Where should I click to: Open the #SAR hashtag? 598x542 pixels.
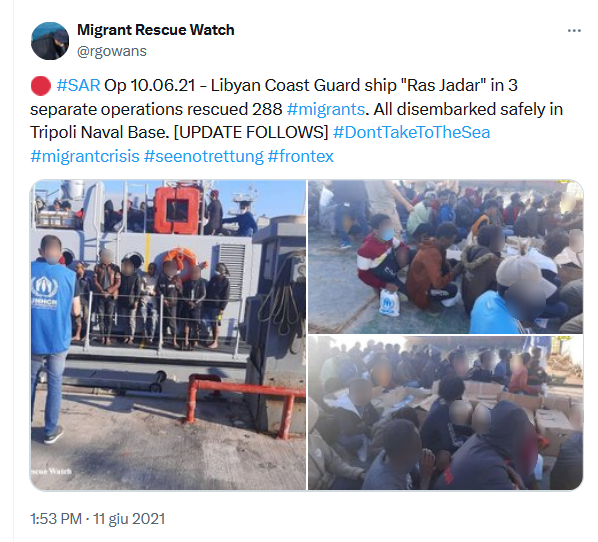78,85
